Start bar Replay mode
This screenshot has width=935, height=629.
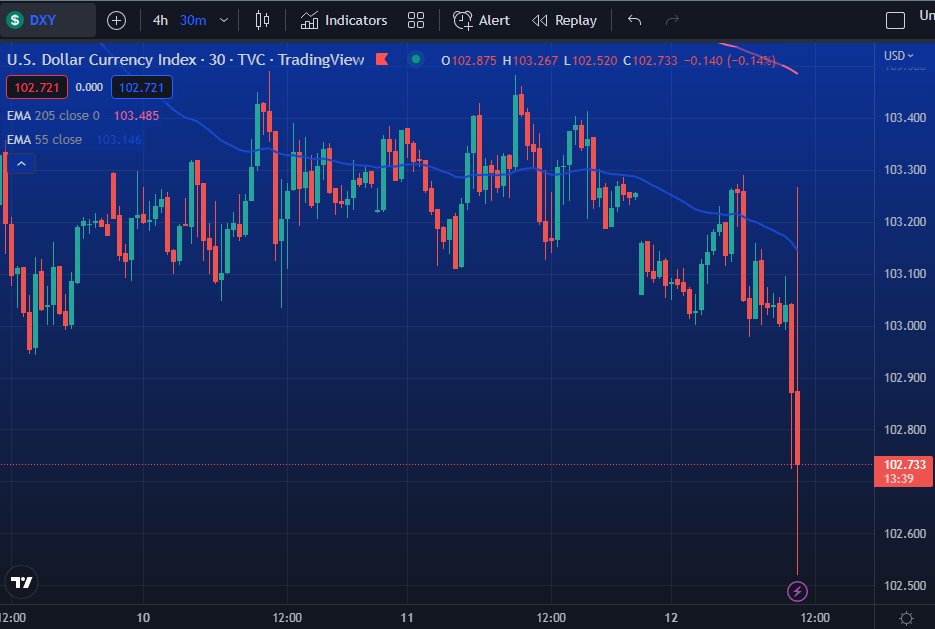(x=563, y=20)
